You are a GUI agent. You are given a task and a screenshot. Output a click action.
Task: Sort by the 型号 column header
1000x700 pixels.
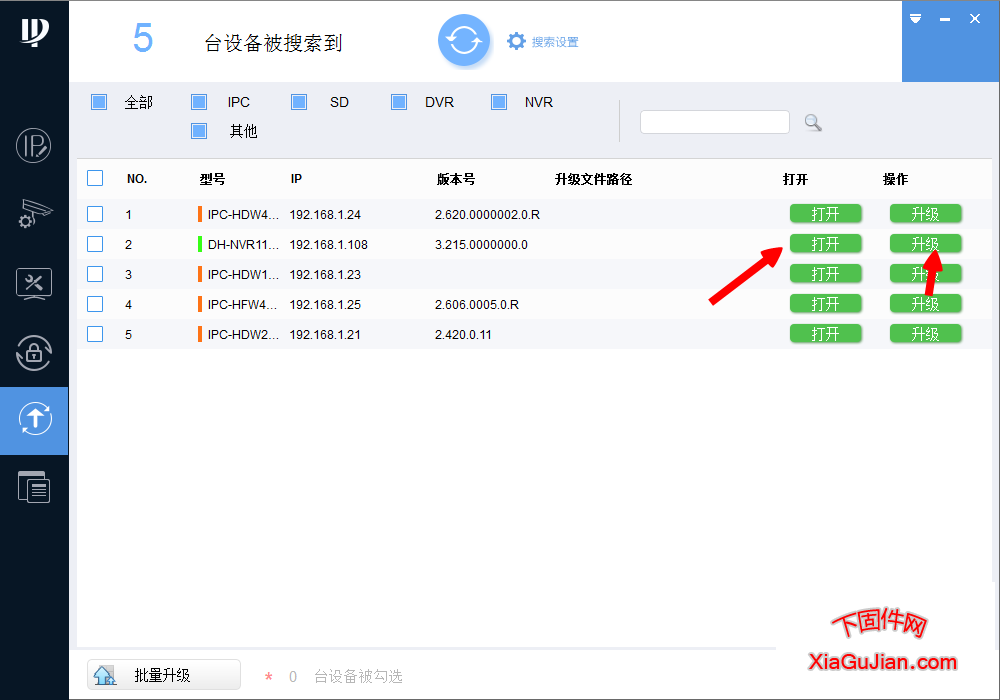(212, 179)
